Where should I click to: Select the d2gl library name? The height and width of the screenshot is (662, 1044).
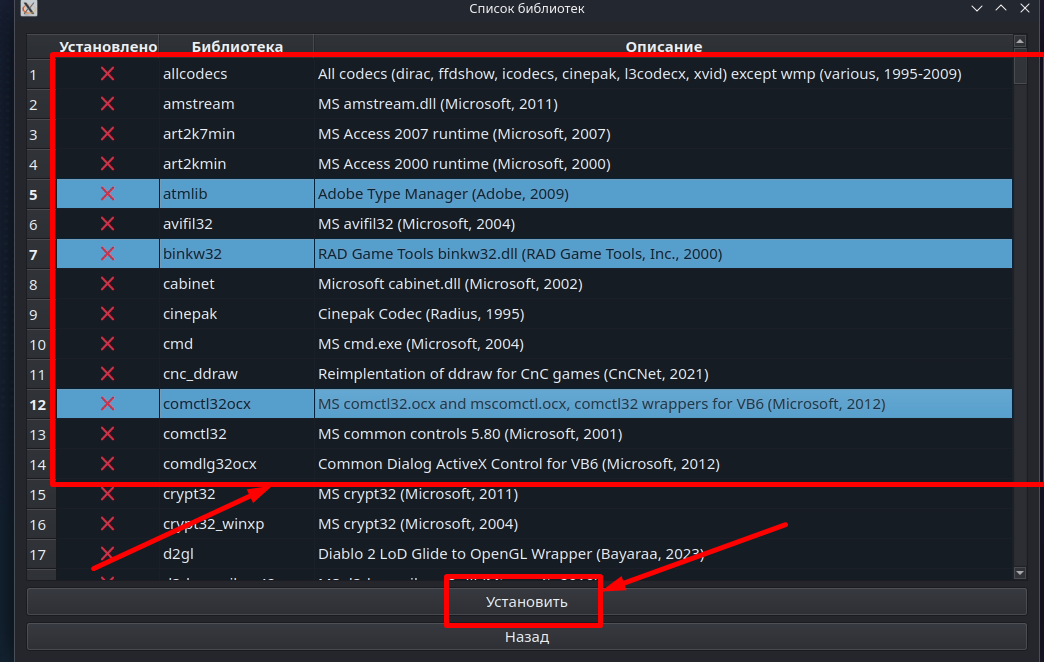178,553
